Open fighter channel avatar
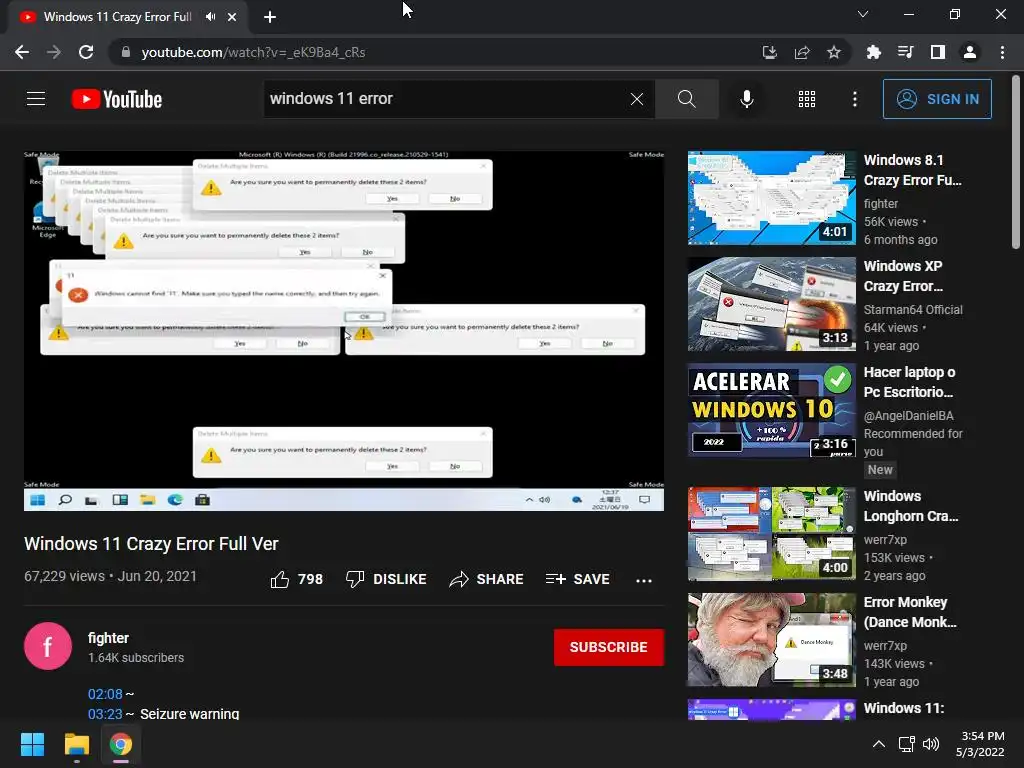1024x768 pixels. (x=48, y=646)
